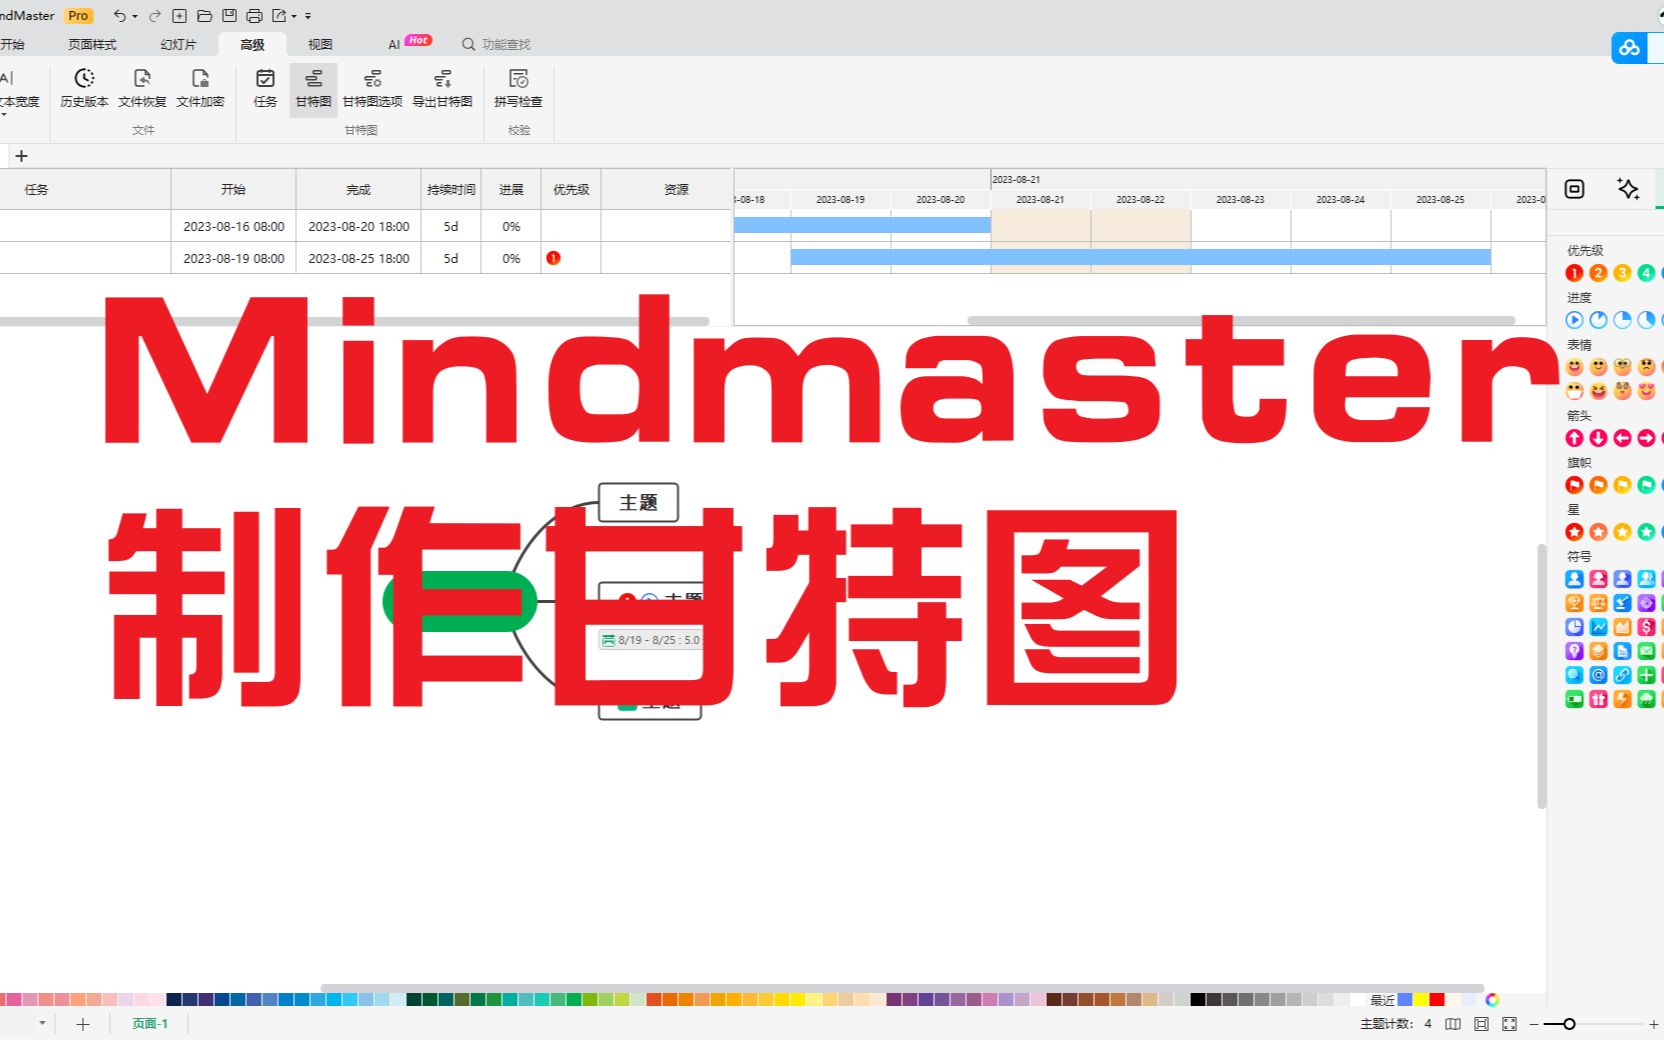The width and height of the screenshot is (1664, 1040).
Task: Click finish date 2023-08-25 18:00 cell
Action: click(359, 258)
